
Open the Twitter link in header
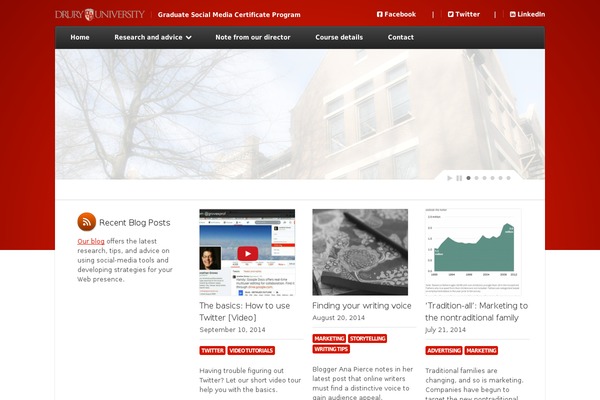pos(463,14)
